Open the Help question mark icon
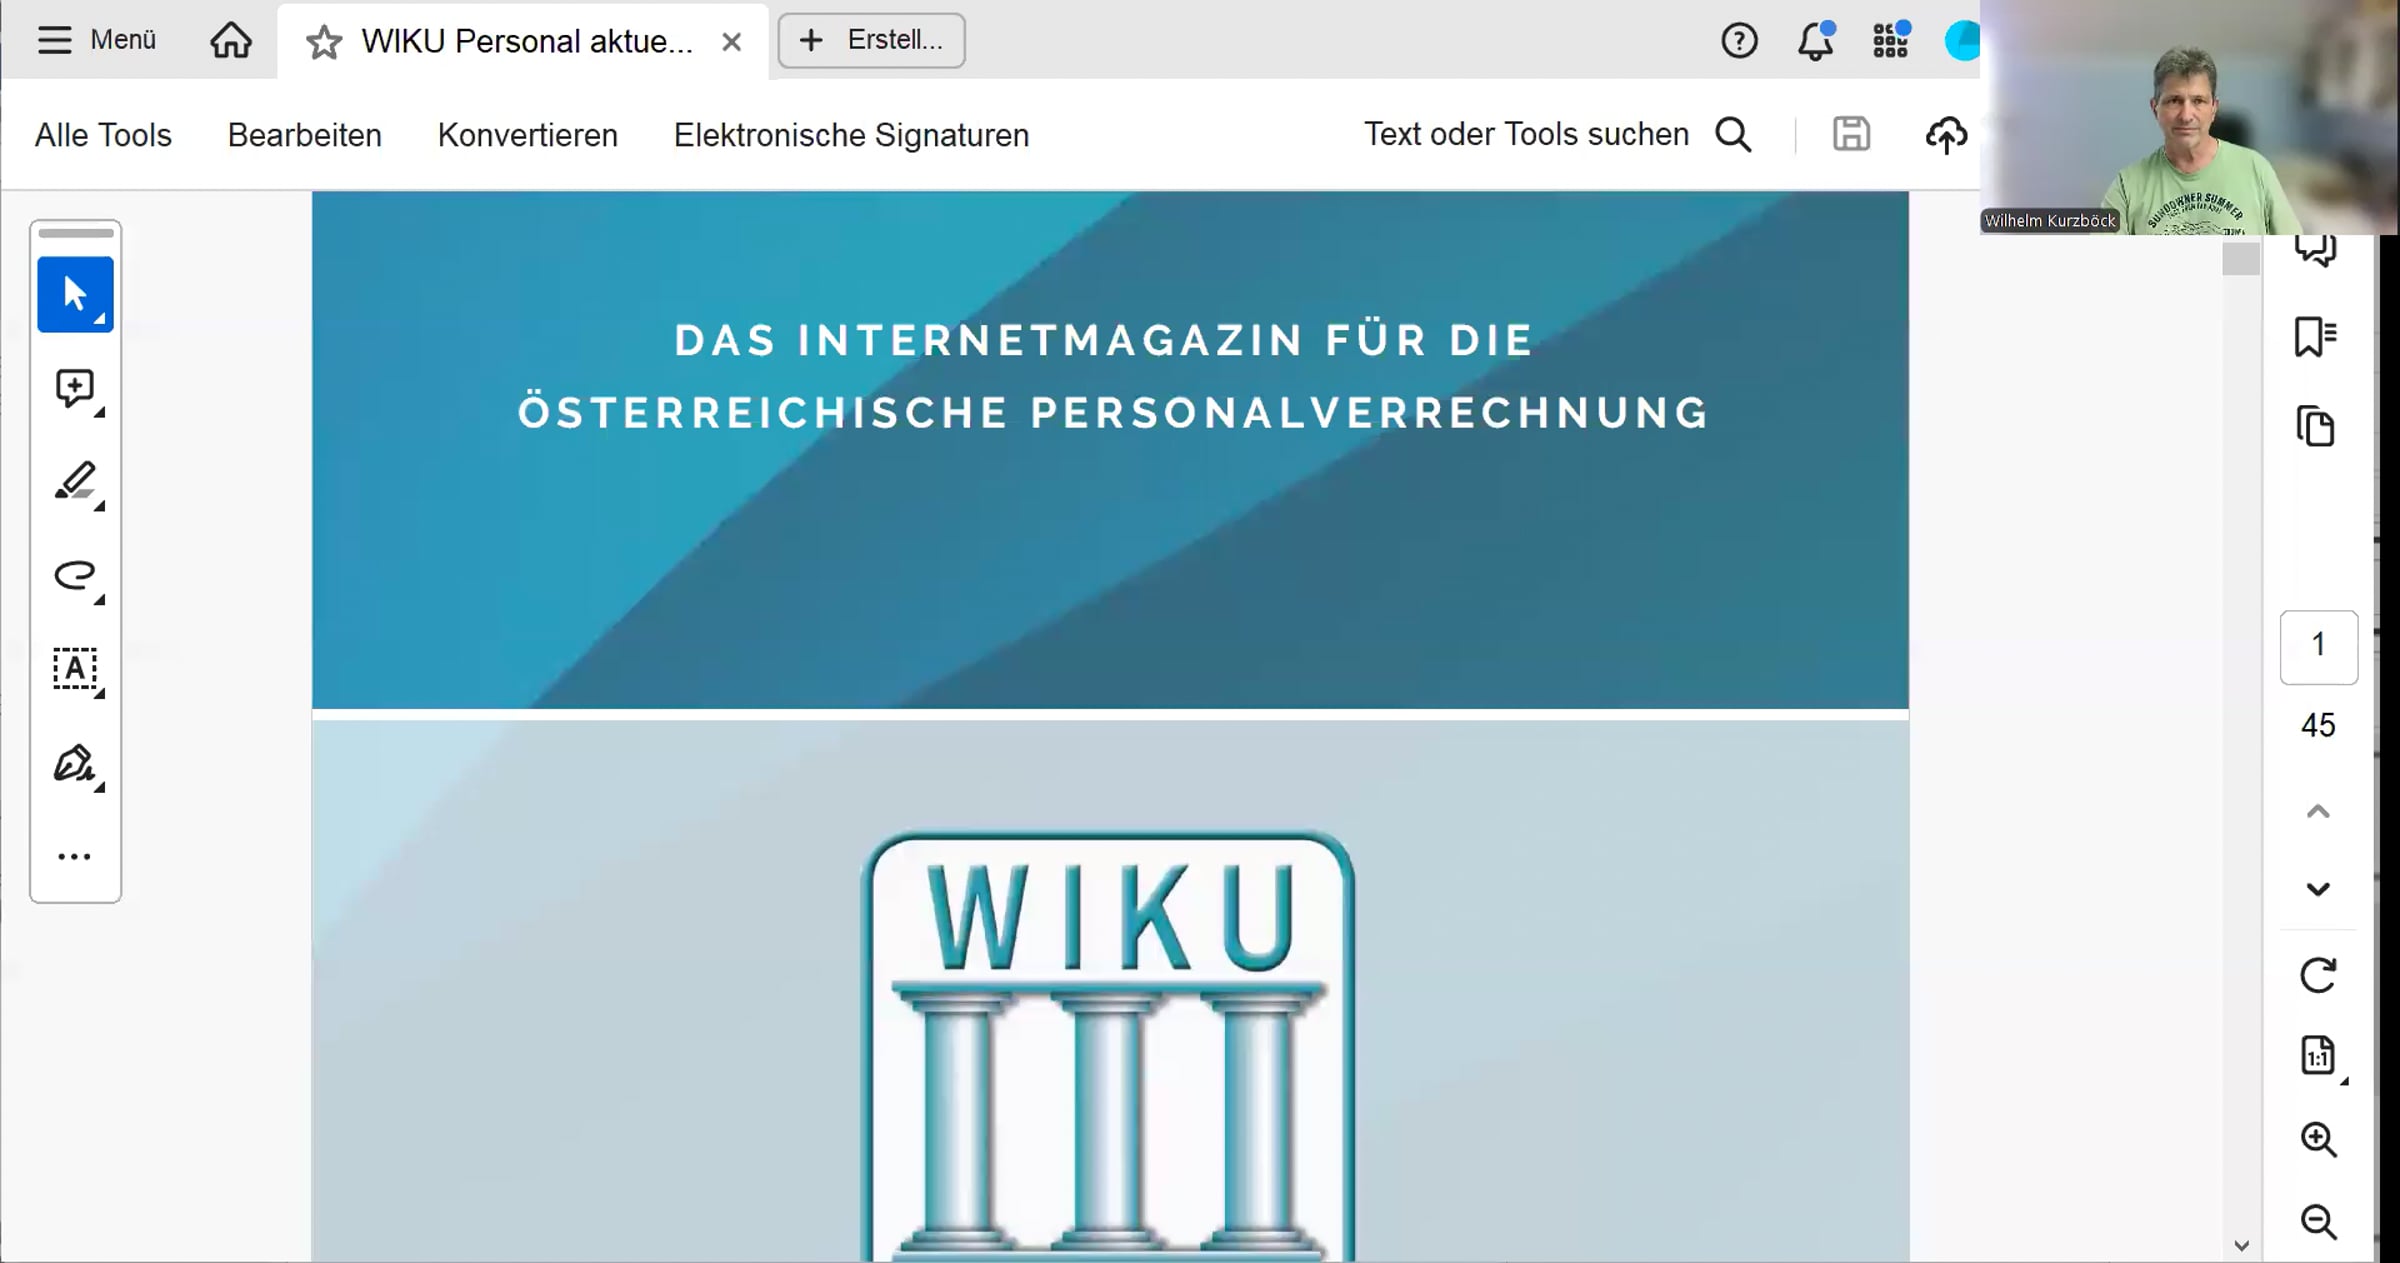Viewport: 2400px width, 1263px height. 1739,41
